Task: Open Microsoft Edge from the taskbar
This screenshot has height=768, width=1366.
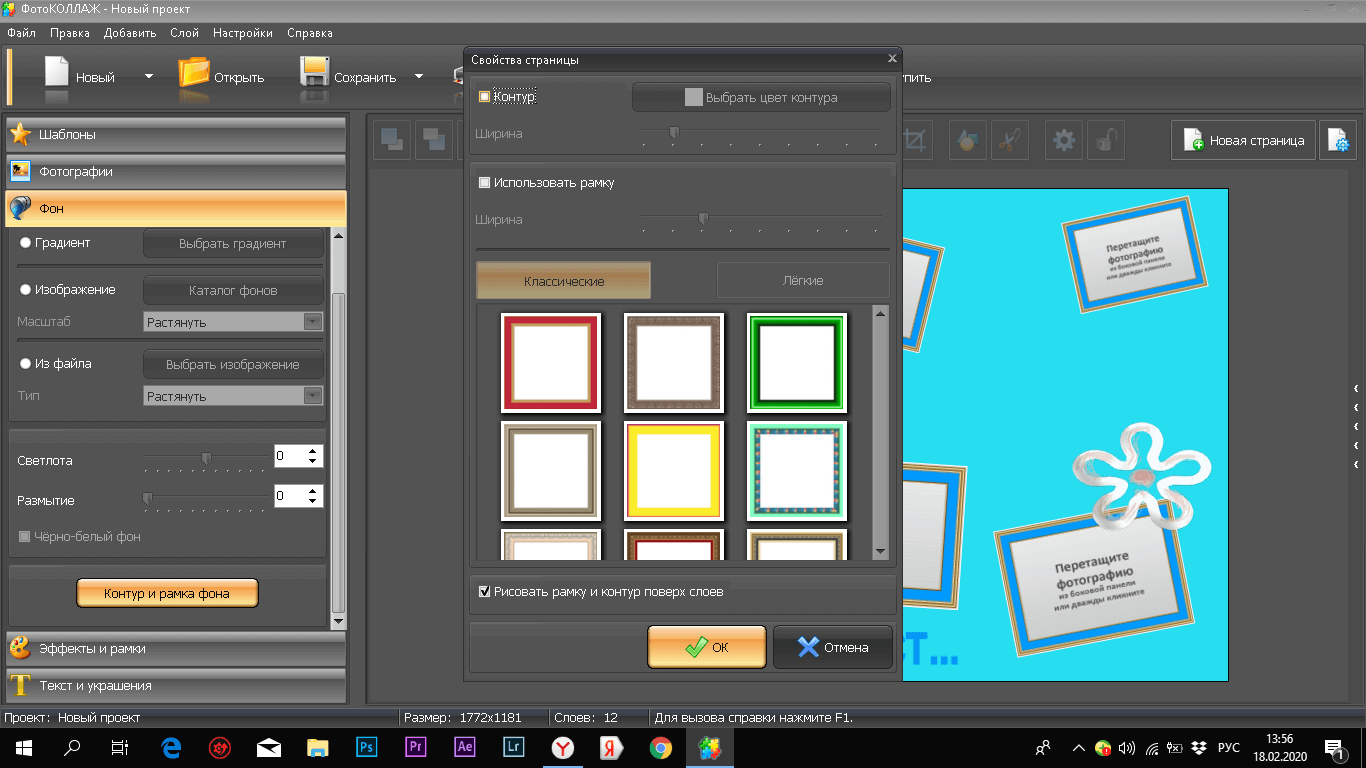Action: pos(171,747)
